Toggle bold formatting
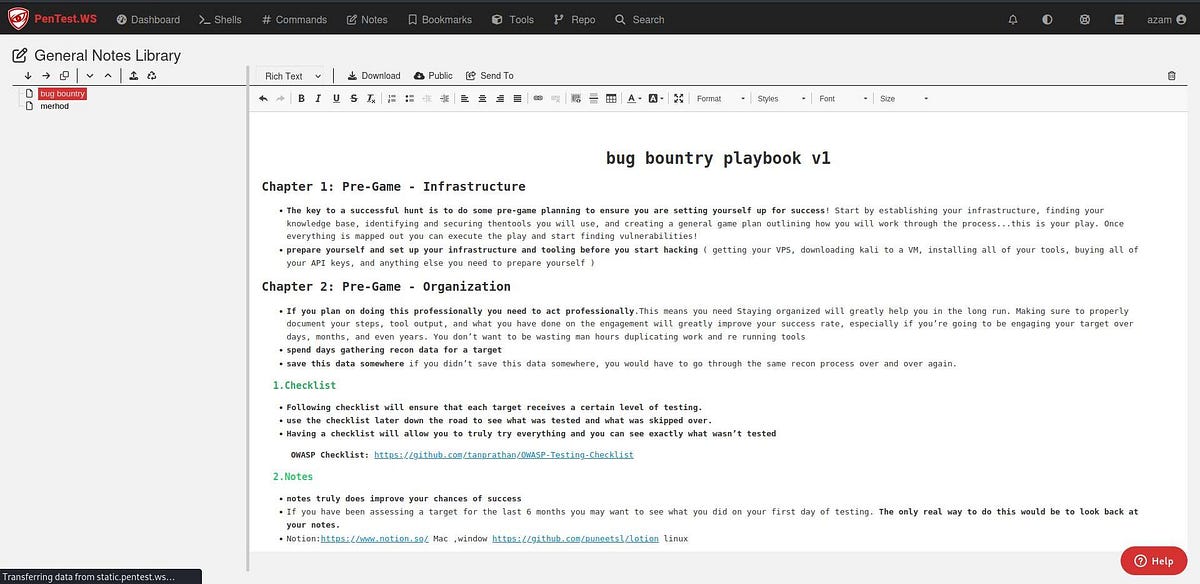 click(x=301, y=98)
